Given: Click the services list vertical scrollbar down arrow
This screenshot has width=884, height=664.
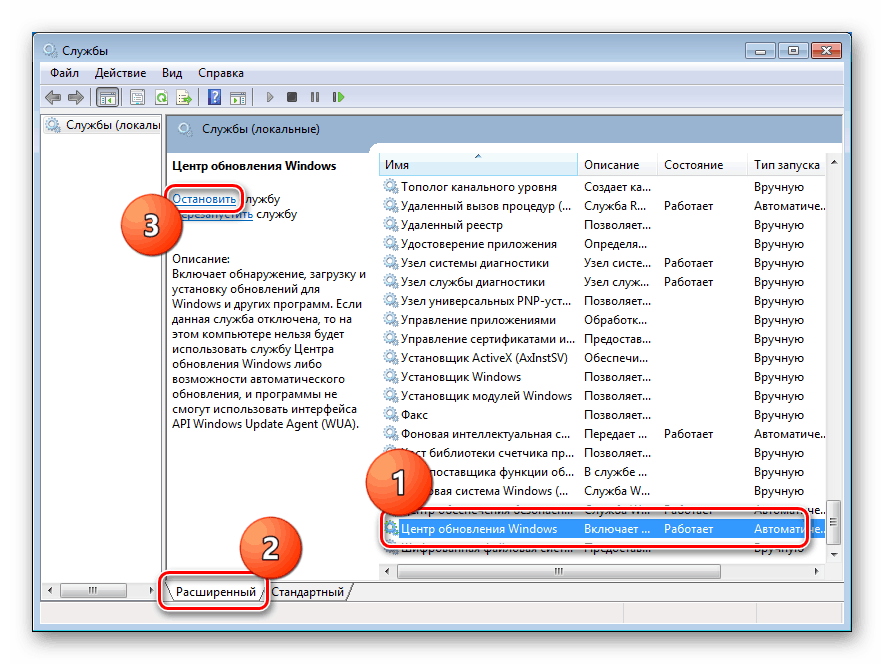Looking at the screenshot, I should tap(834, 555).
